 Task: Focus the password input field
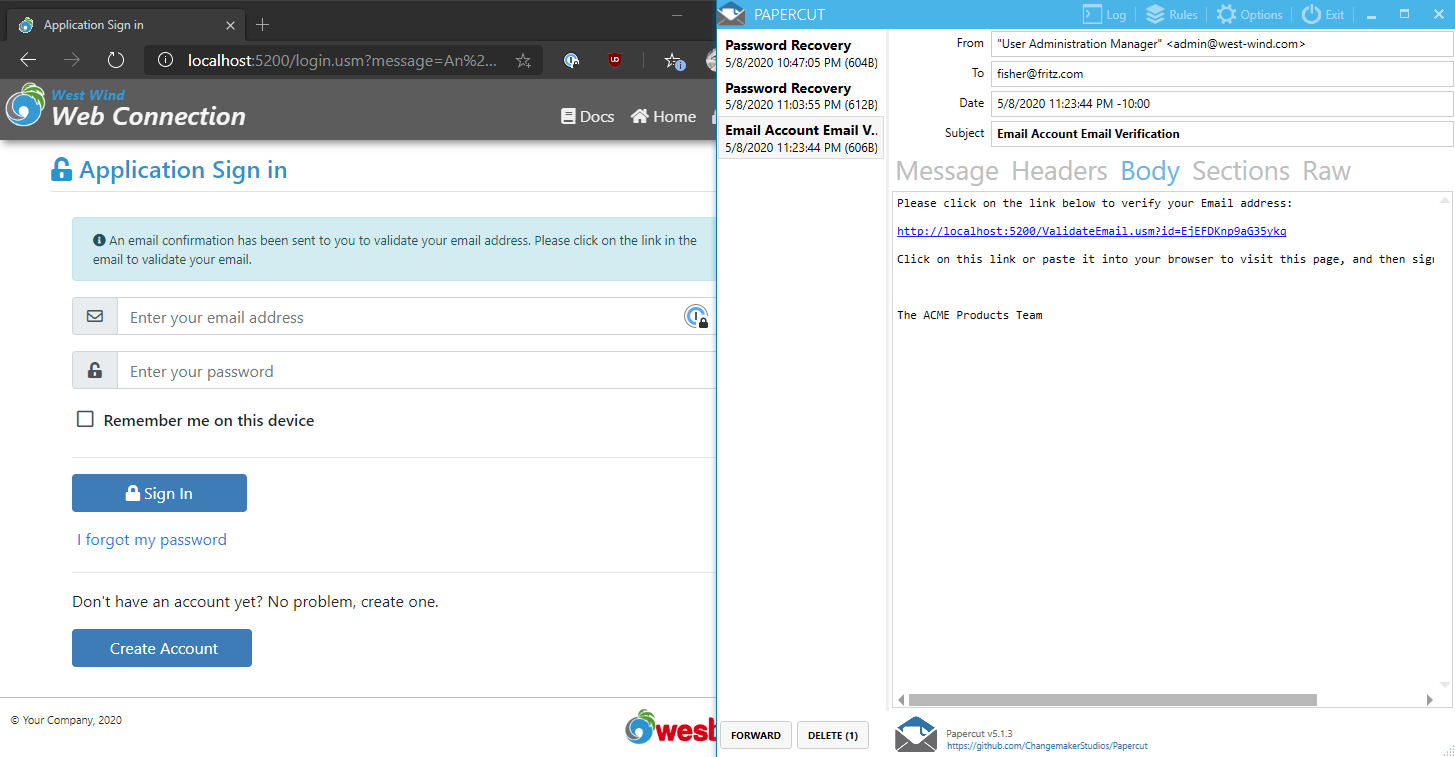tap(416, 370)
